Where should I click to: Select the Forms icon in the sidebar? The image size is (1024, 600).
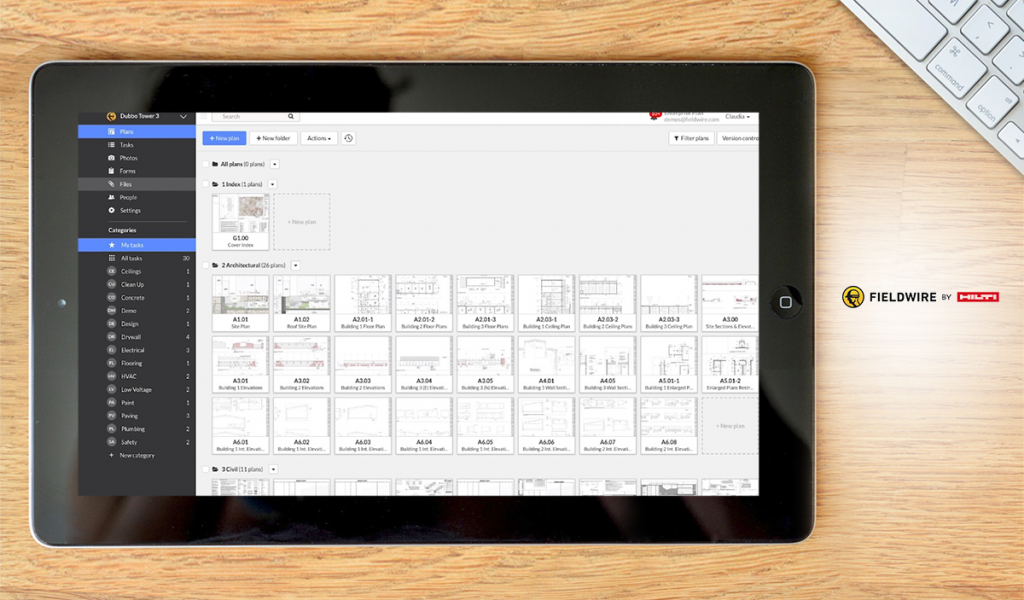click(127, 171)
